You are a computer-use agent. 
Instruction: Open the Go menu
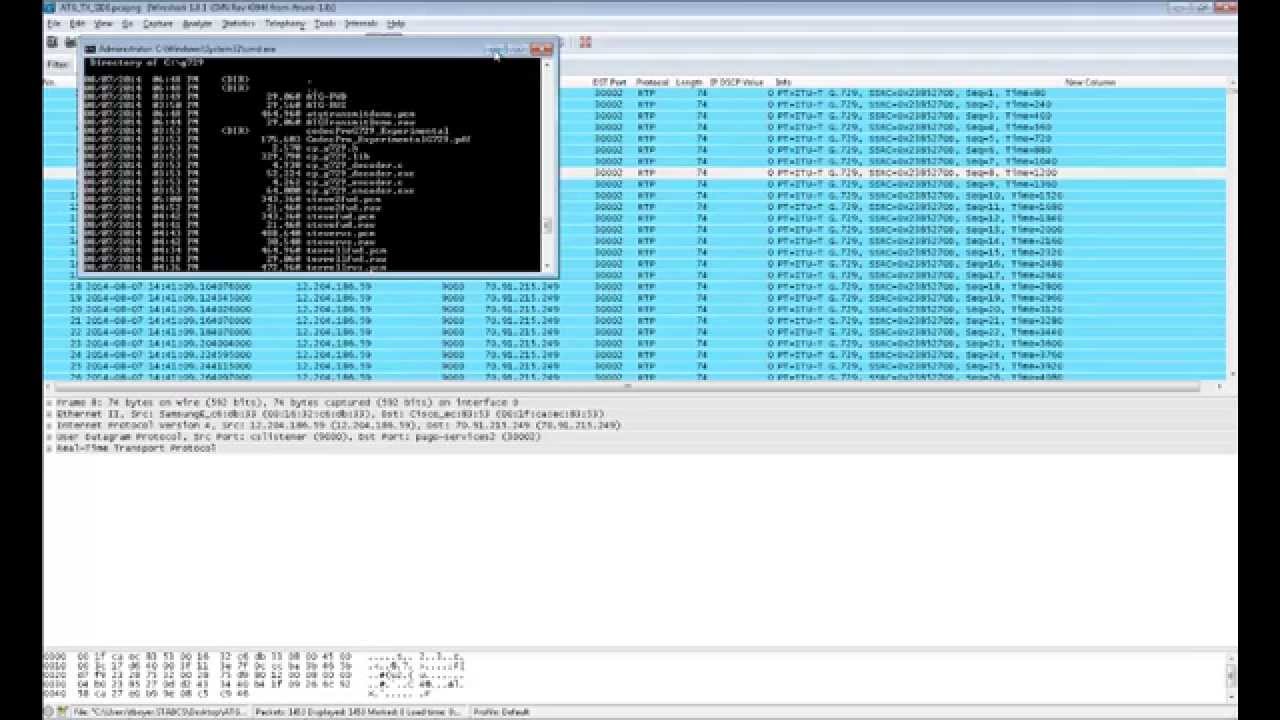coord(127,23)
